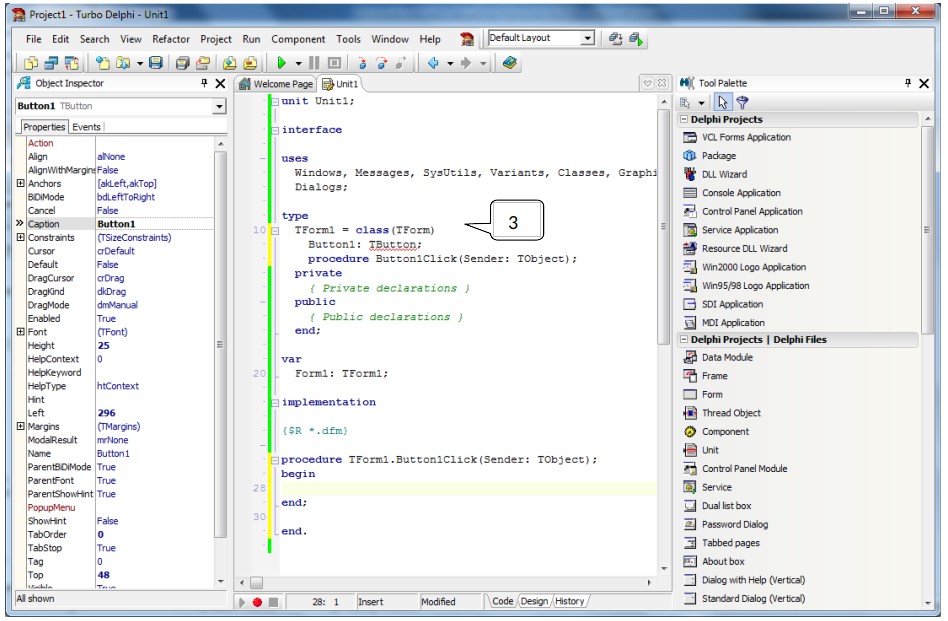Click the red macro record button

(257, 602)
